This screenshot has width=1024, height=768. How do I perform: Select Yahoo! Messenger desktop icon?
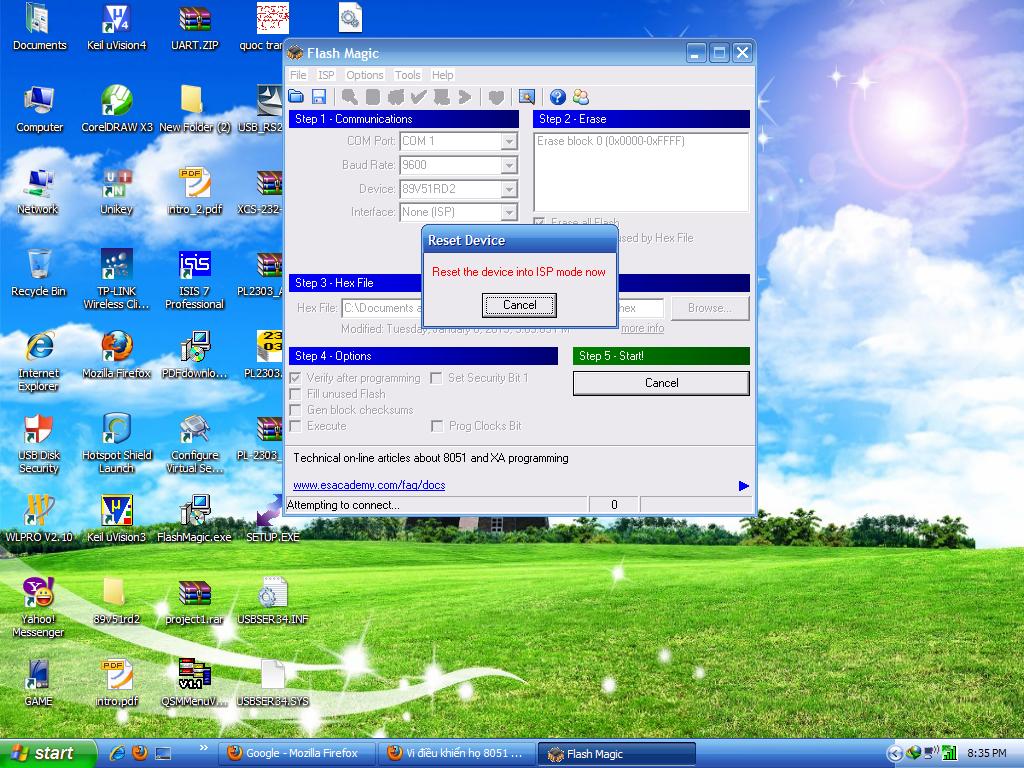pos(39,607)
